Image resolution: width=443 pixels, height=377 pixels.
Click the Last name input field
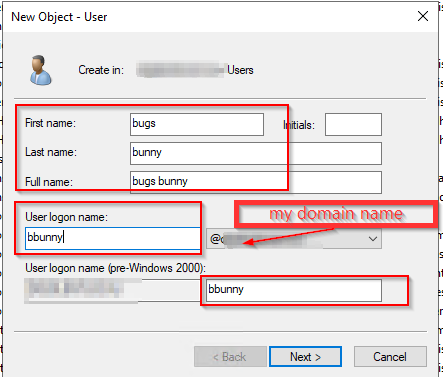click(x=256, y=153)
